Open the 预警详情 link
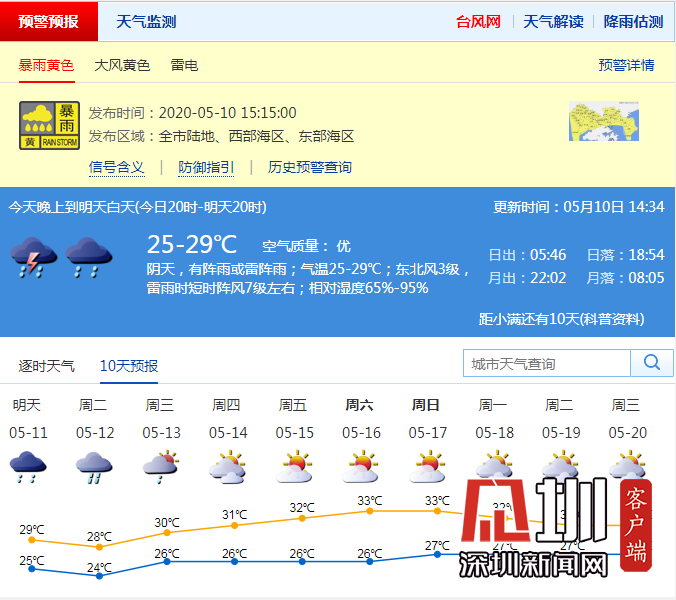The image size is (676, 600). (626, 65)
